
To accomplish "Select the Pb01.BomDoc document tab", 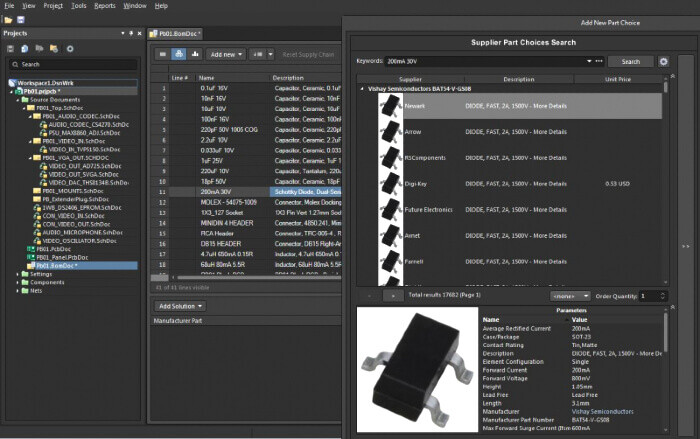I will point(175,33).
